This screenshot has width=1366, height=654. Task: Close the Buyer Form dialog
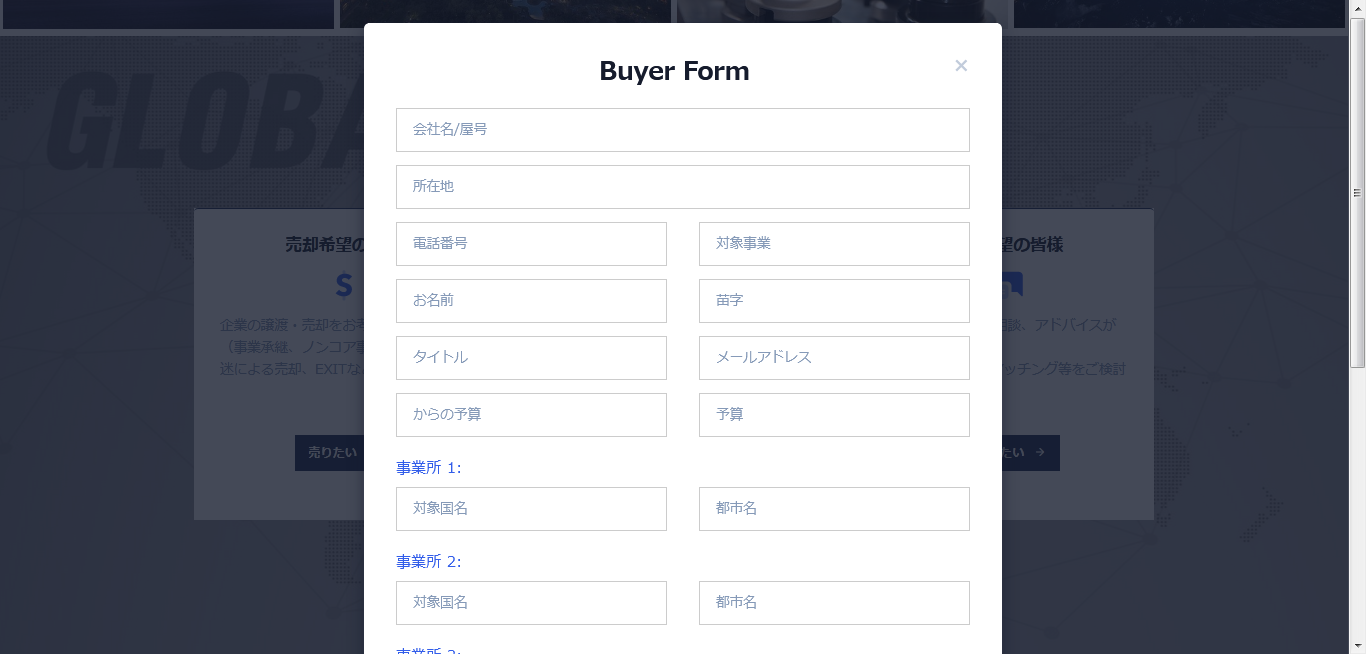[x=961, y=66]
